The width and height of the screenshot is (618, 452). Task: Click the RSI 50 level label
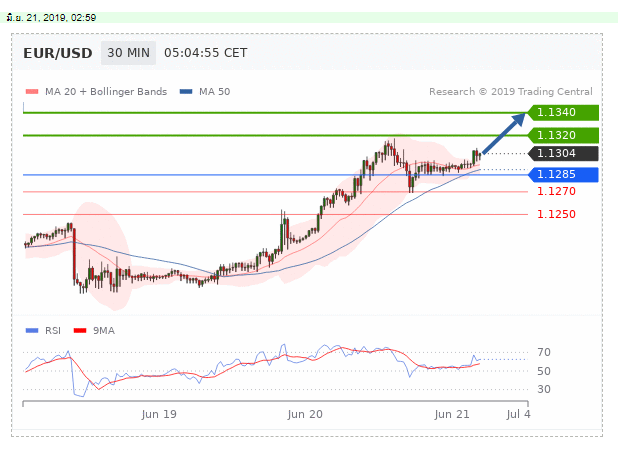[544, 371]
